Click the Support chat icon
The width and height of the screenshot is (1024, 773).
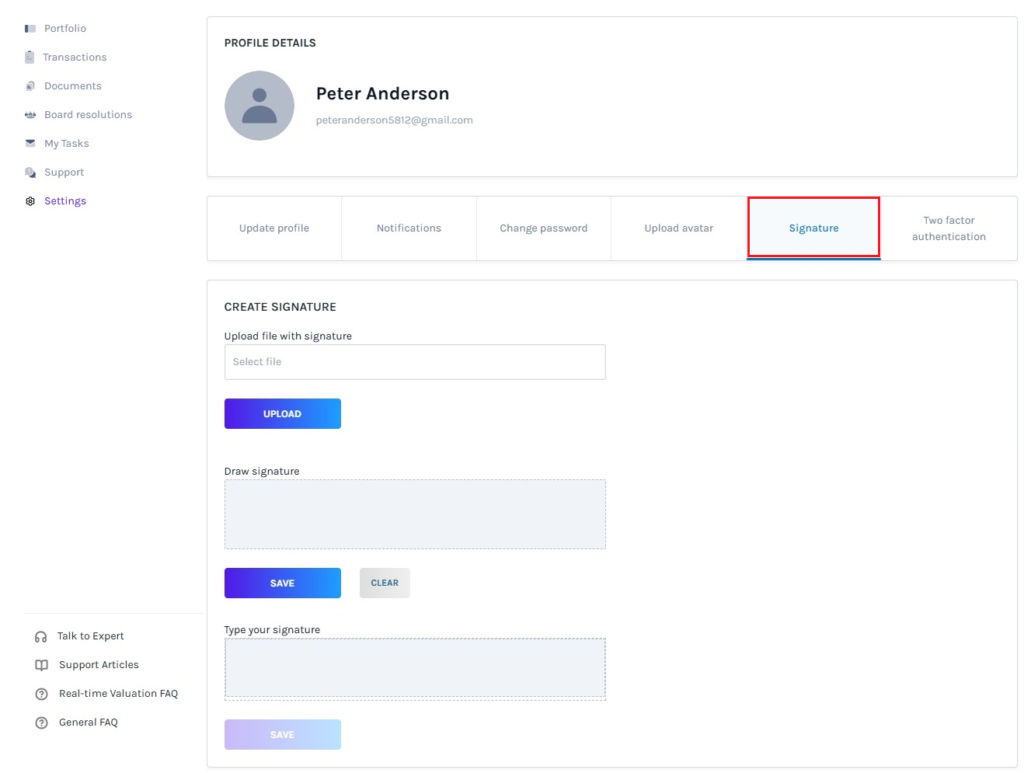point(30,172)
